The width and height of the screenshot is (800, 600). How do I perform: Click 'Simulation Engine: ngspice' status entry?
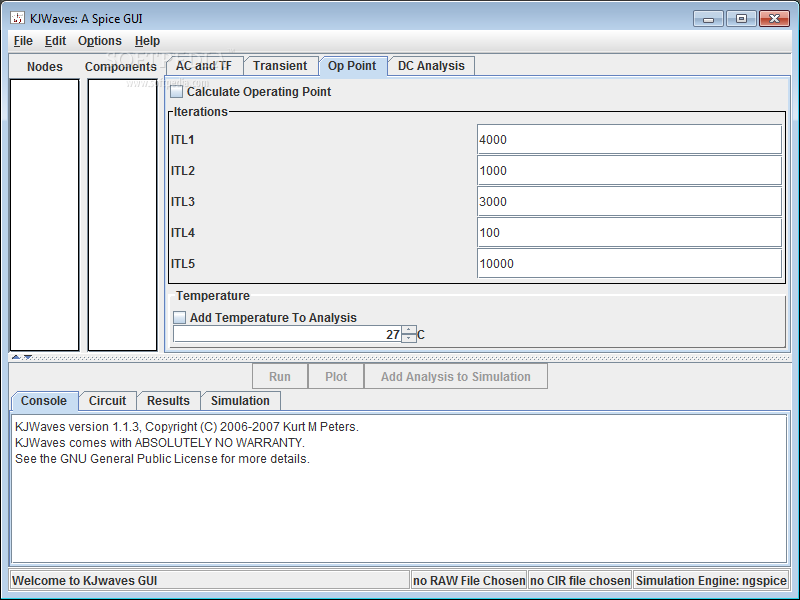(711, 581)
